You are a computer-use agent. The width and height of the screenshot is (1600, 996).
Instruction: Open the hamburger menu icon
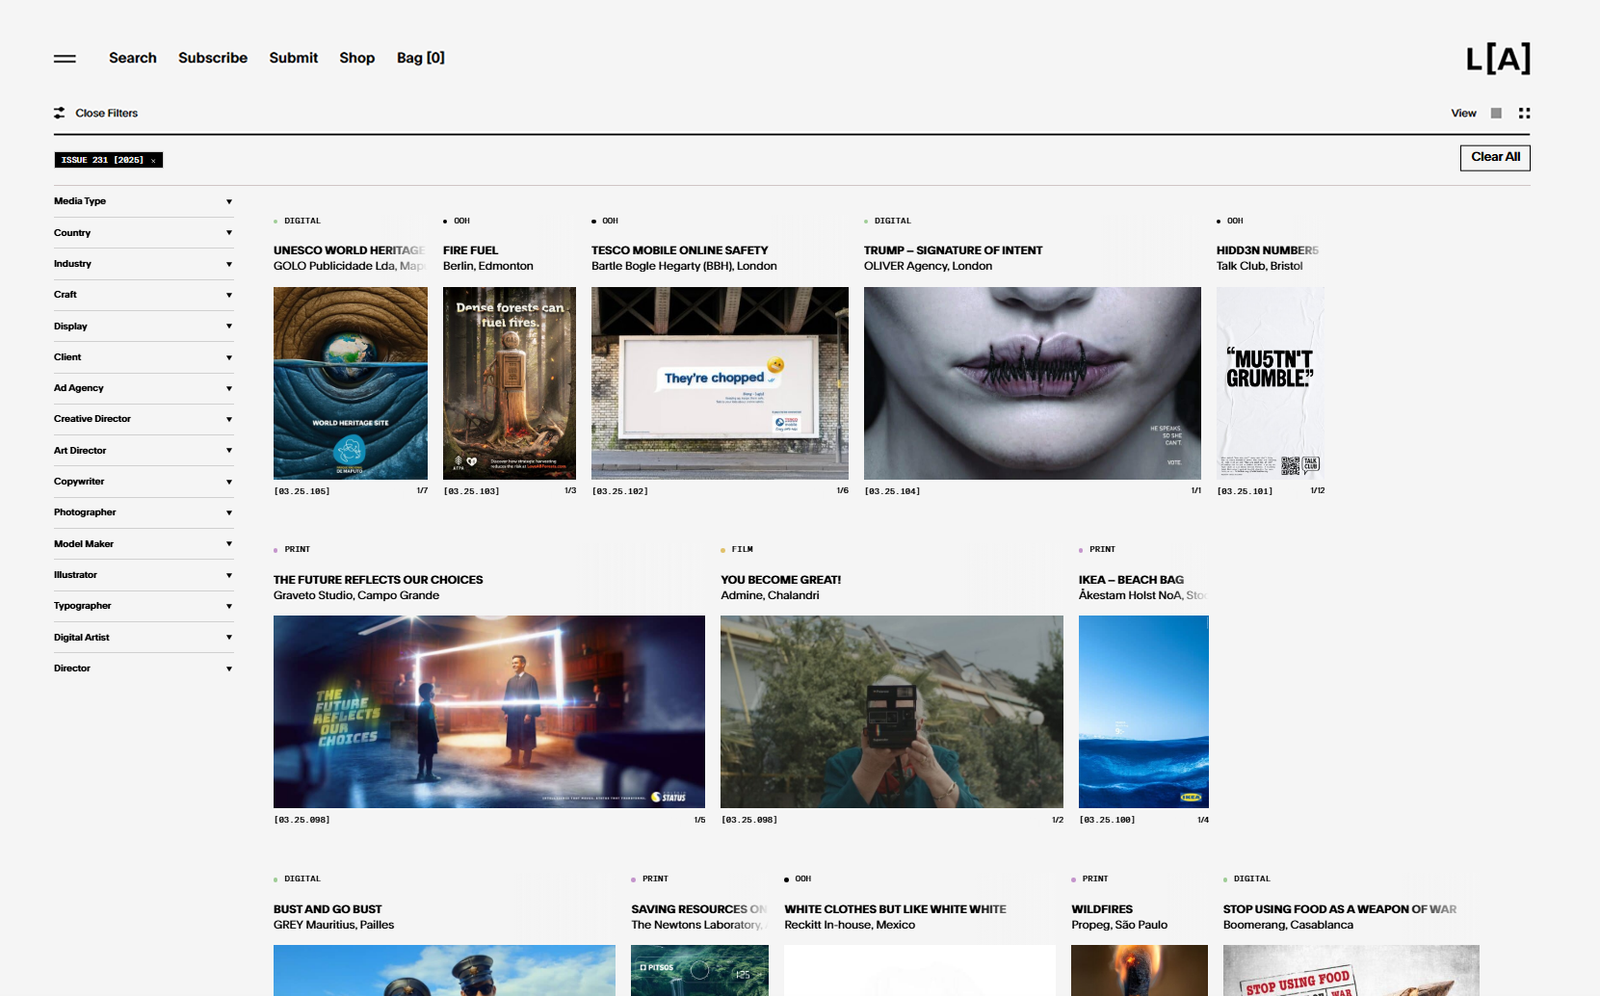[x=65, y=59]
